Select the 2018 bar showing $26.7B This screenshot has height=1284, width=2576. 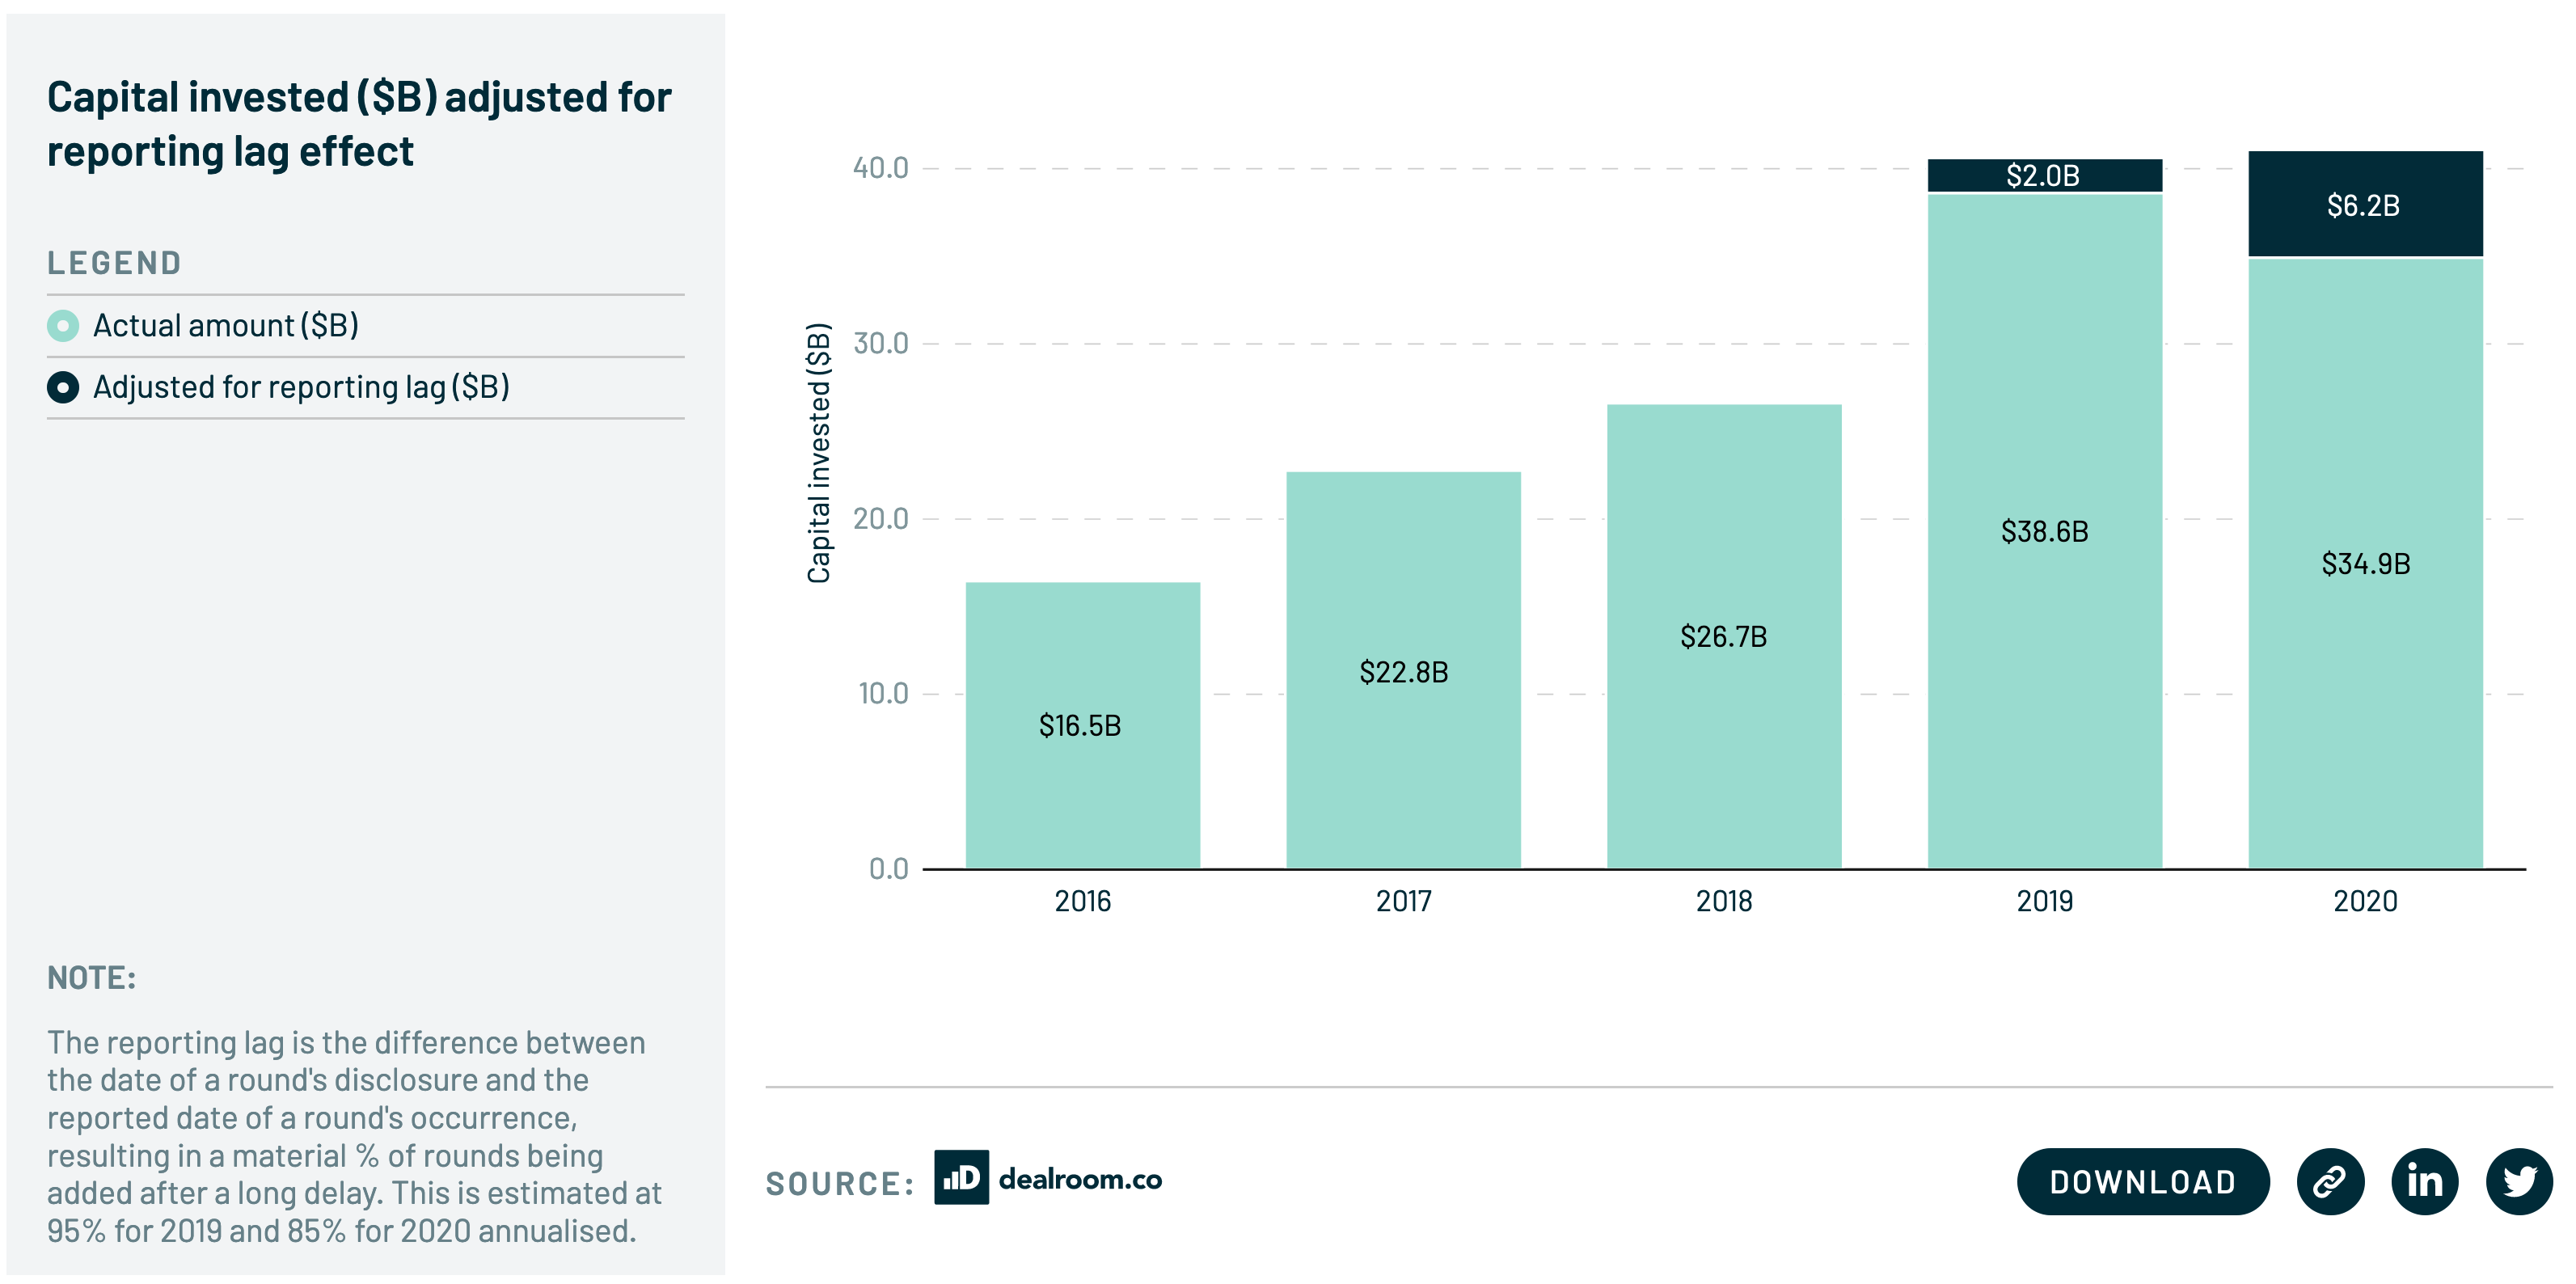tap(1723, 636)
